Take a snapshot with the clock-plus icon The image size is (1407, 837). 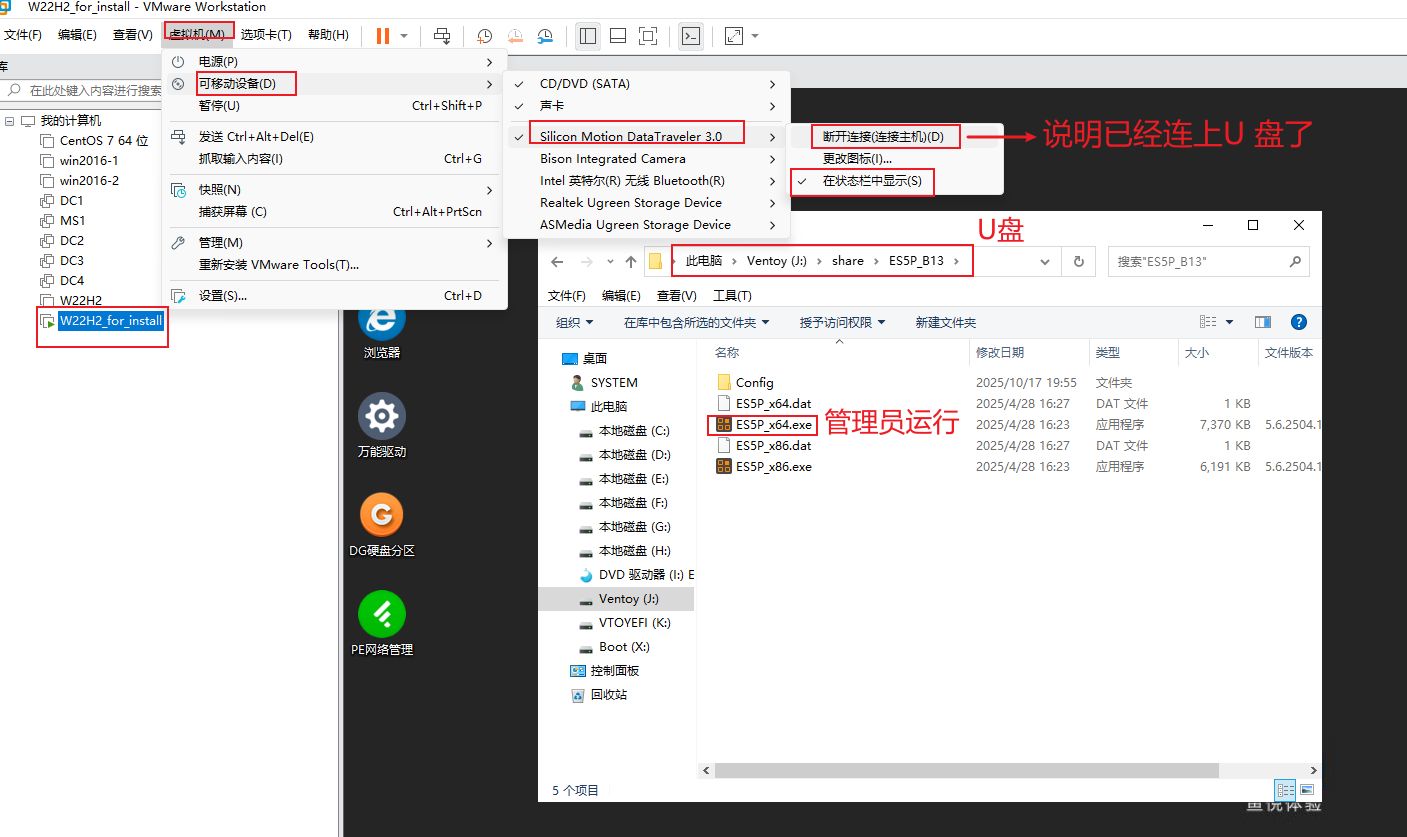click(x=484, y=36)
